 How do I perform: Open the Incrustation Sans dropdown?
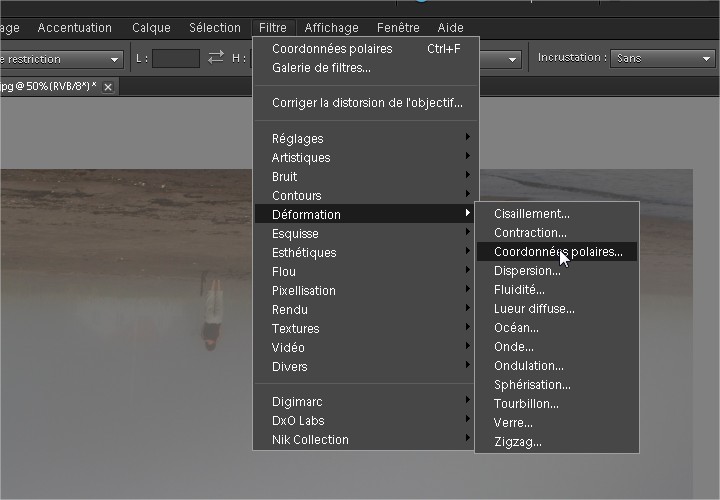coord(663,59)
